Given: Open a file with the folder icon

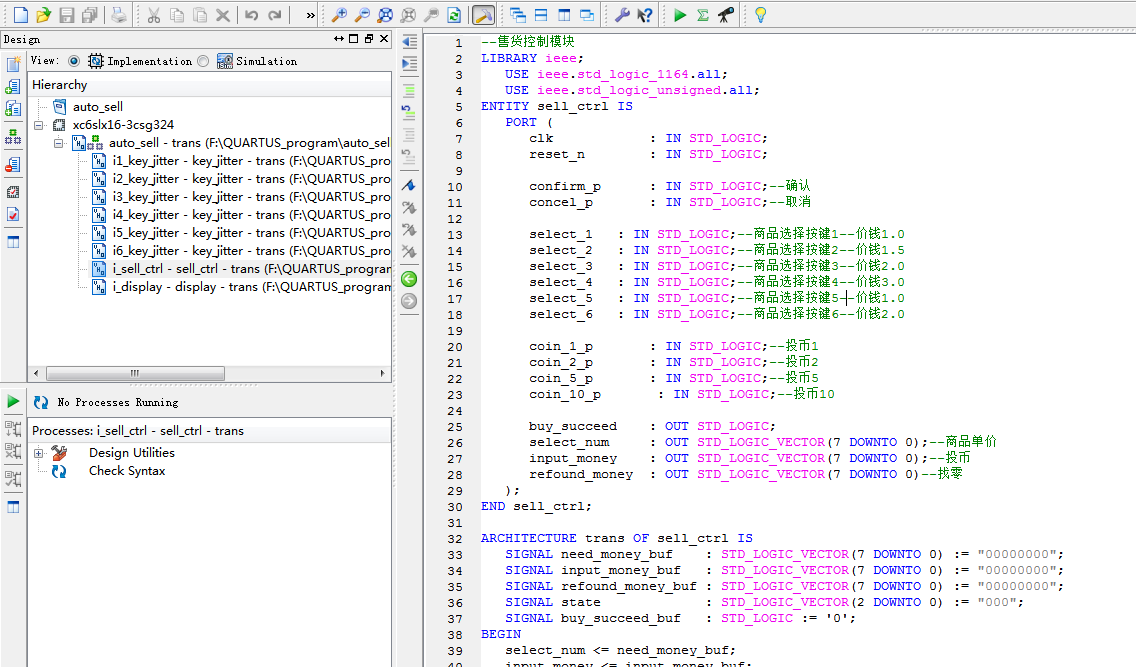Looking at the screenshot, I should pyautogui.click(x=43, y=14).
